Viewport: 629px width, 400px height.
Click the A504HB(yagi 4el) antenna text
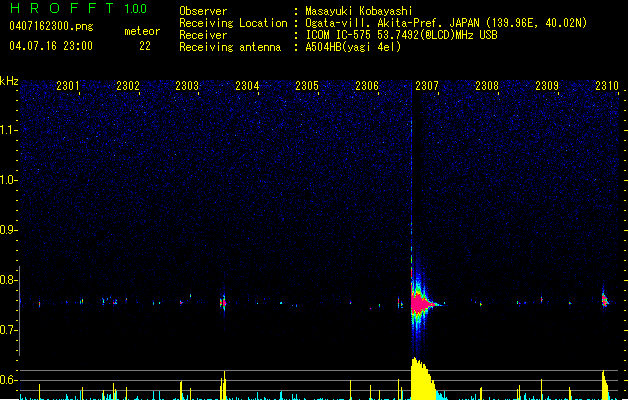coord(353,47)
